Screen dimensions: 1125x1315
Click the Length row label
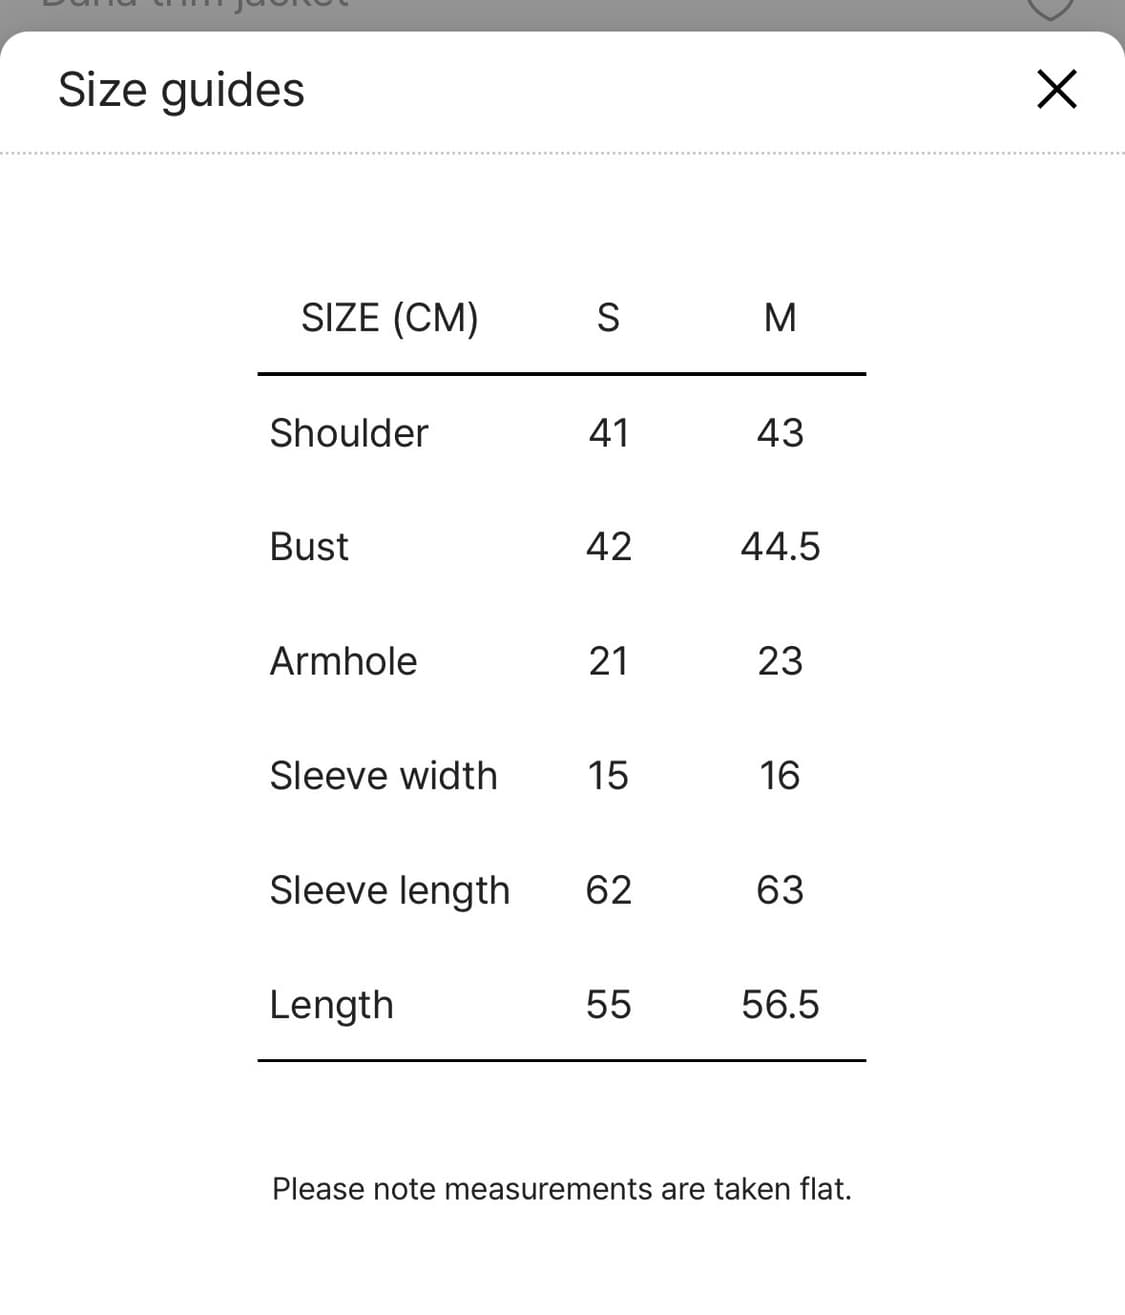331,1005
